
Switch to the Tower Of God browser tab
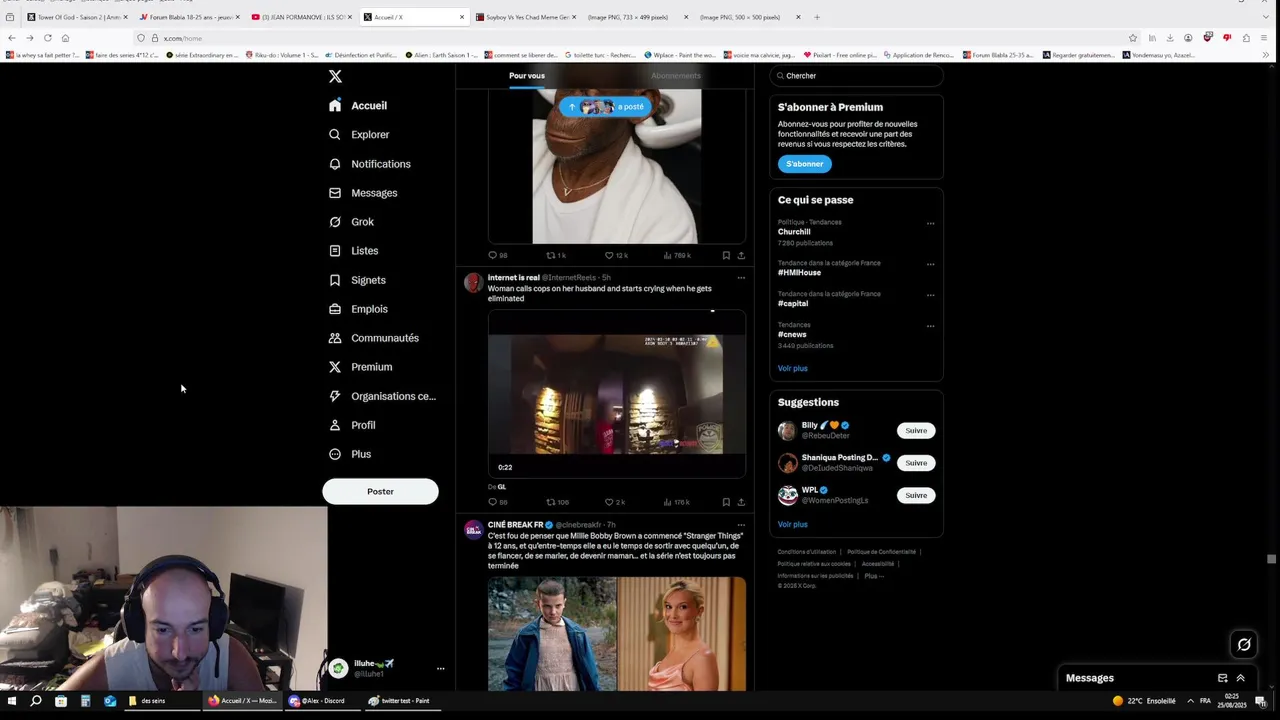pos(78,17)
